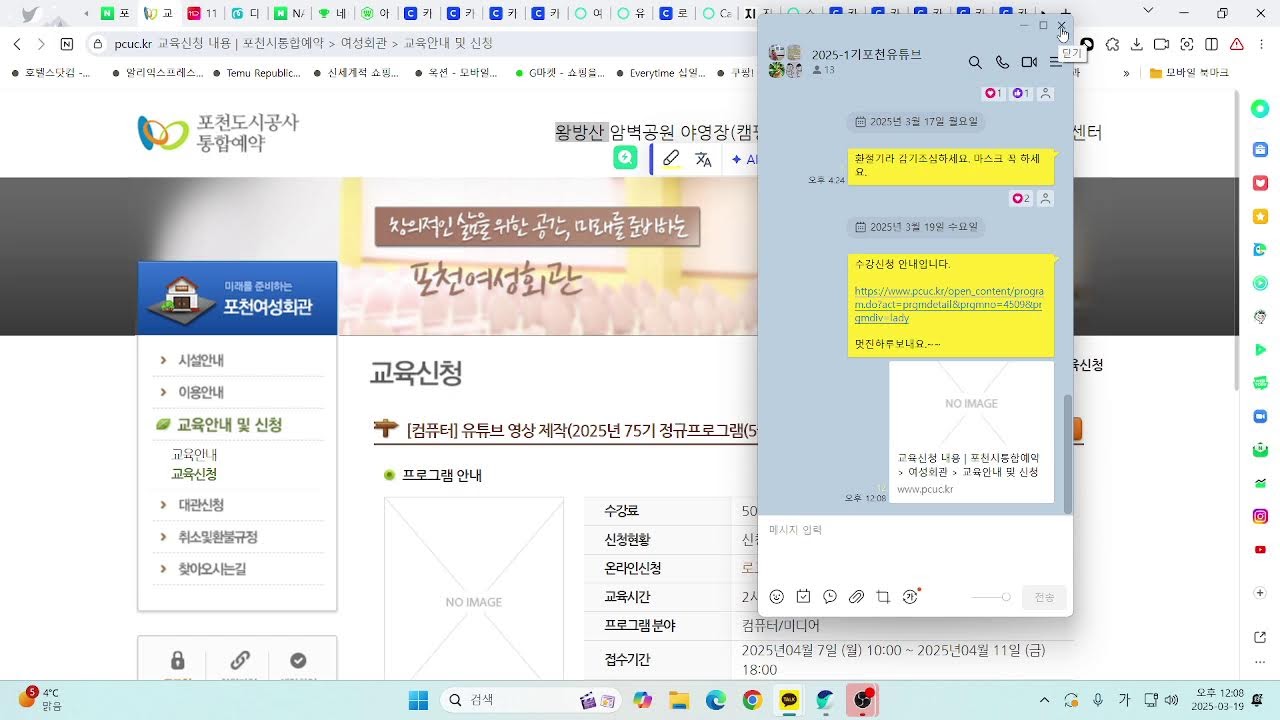The height and width of the screenshot is (720, 1280).
Task: Click the heart reaction showing 2
Action: [x=1021, y=199]
